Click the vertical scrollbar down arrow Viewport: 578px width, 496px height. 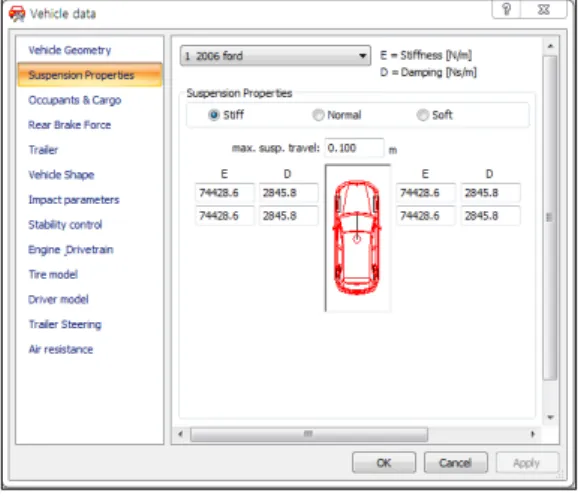tap(550, 417)
